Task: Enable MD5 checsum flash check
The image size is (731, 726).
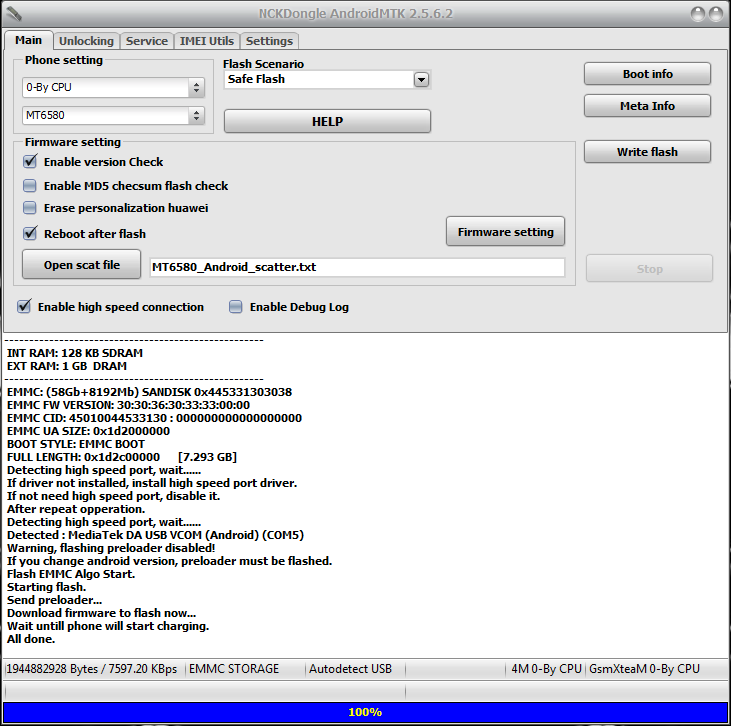Action: tap(30, 186)
